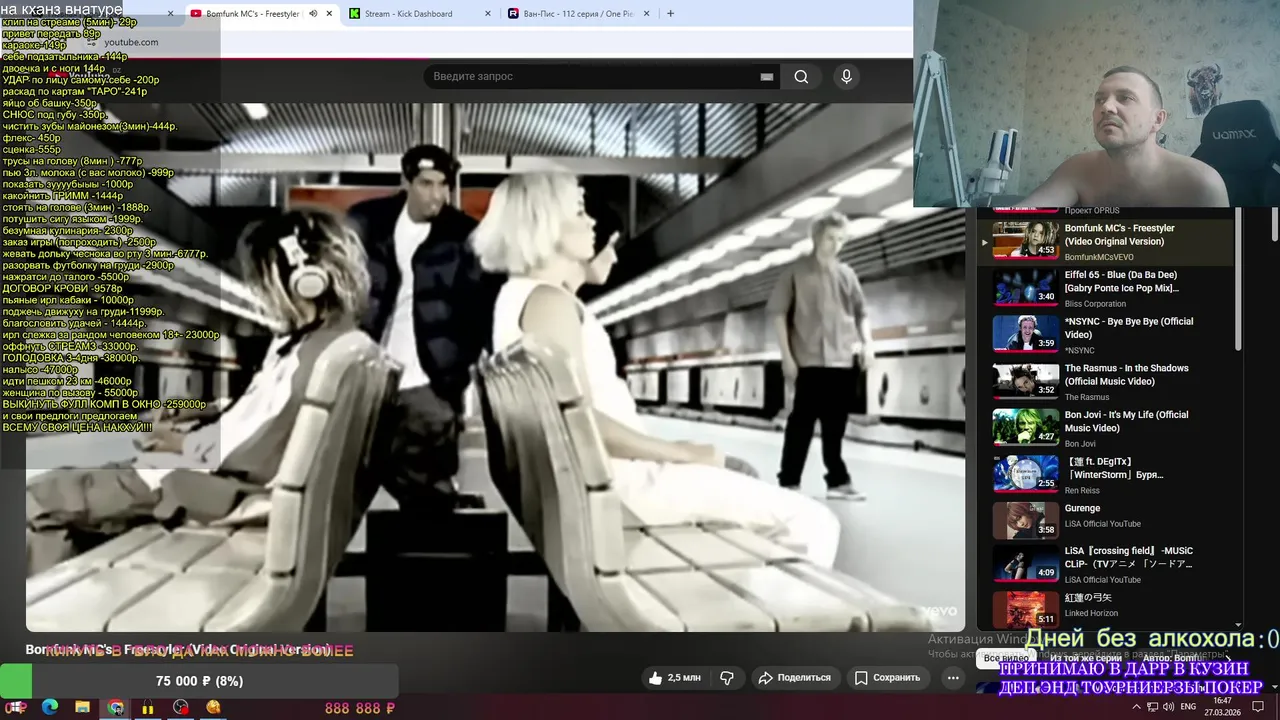1280x720 pixels.
Task: Click the 'Bliss Corporation' channel name
Action: 1095,304
